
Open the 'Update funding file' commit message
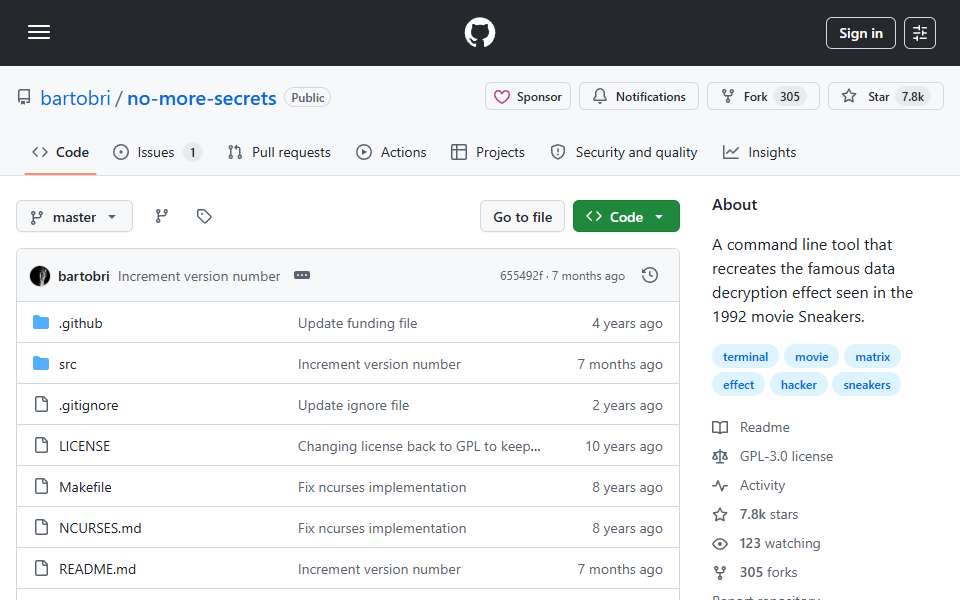pos(358,323)
